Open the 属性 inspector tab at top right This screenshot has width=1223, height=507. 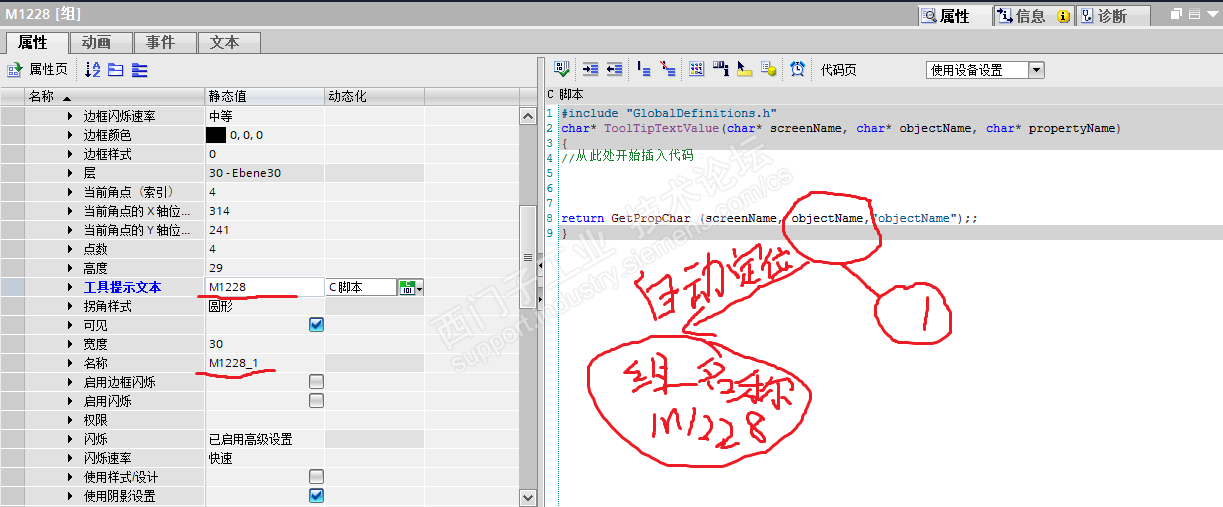click(955, 16)
